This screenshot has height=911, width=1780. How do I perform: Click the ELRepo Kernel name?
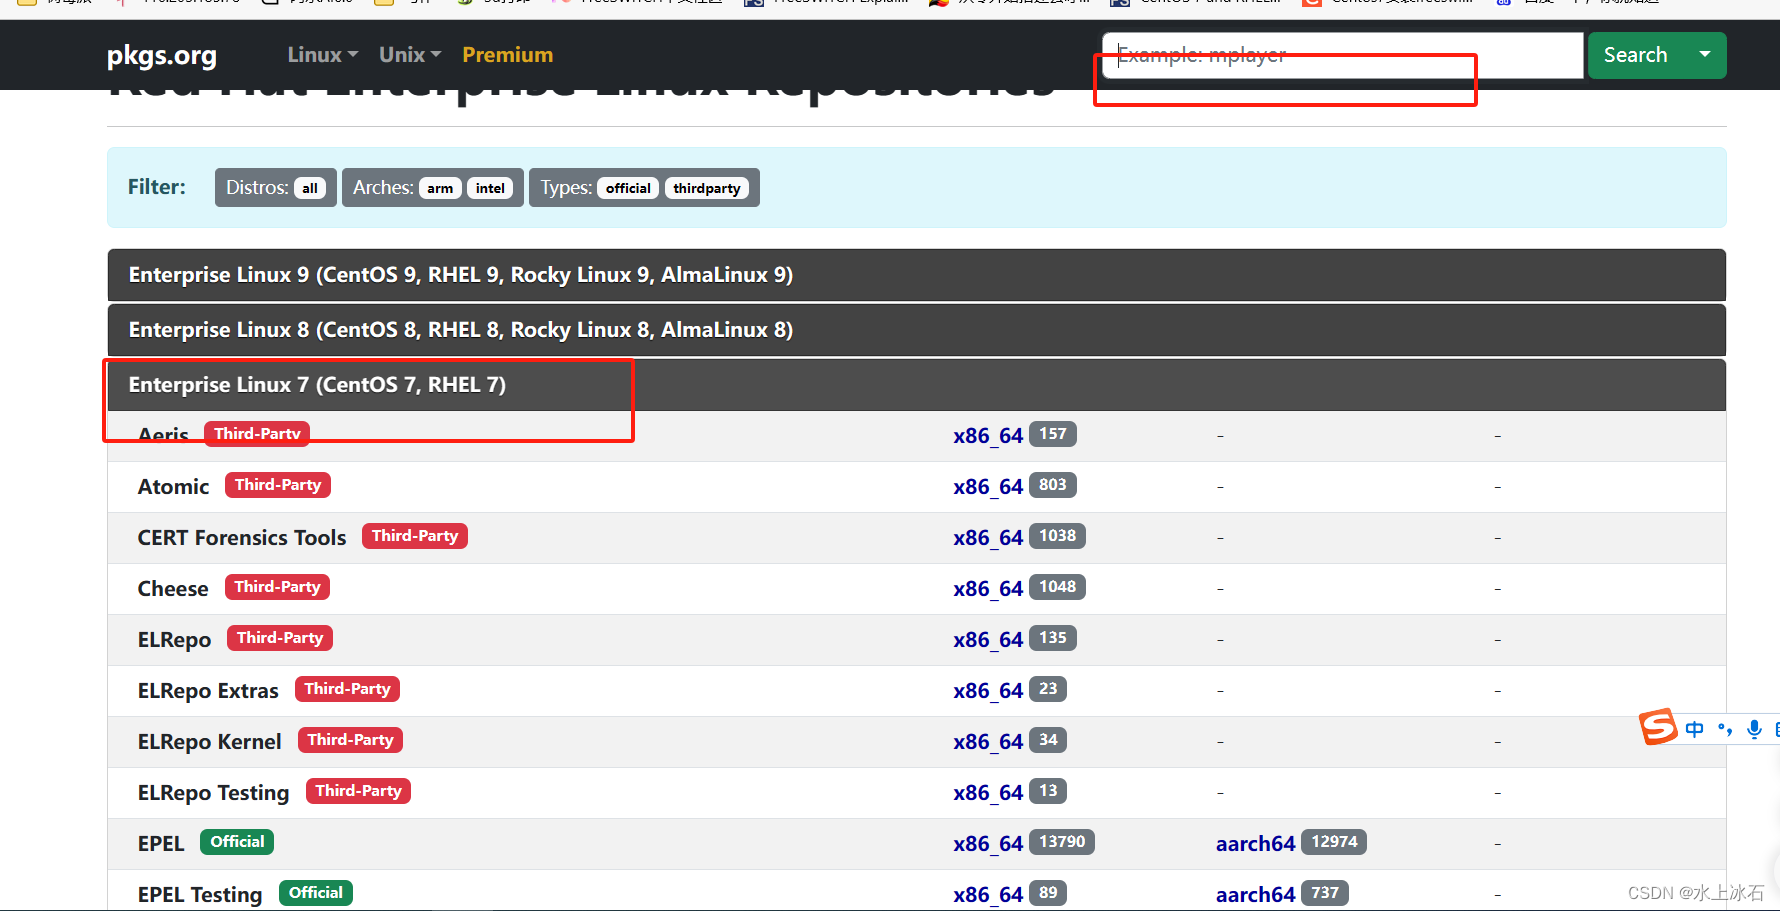210,742
